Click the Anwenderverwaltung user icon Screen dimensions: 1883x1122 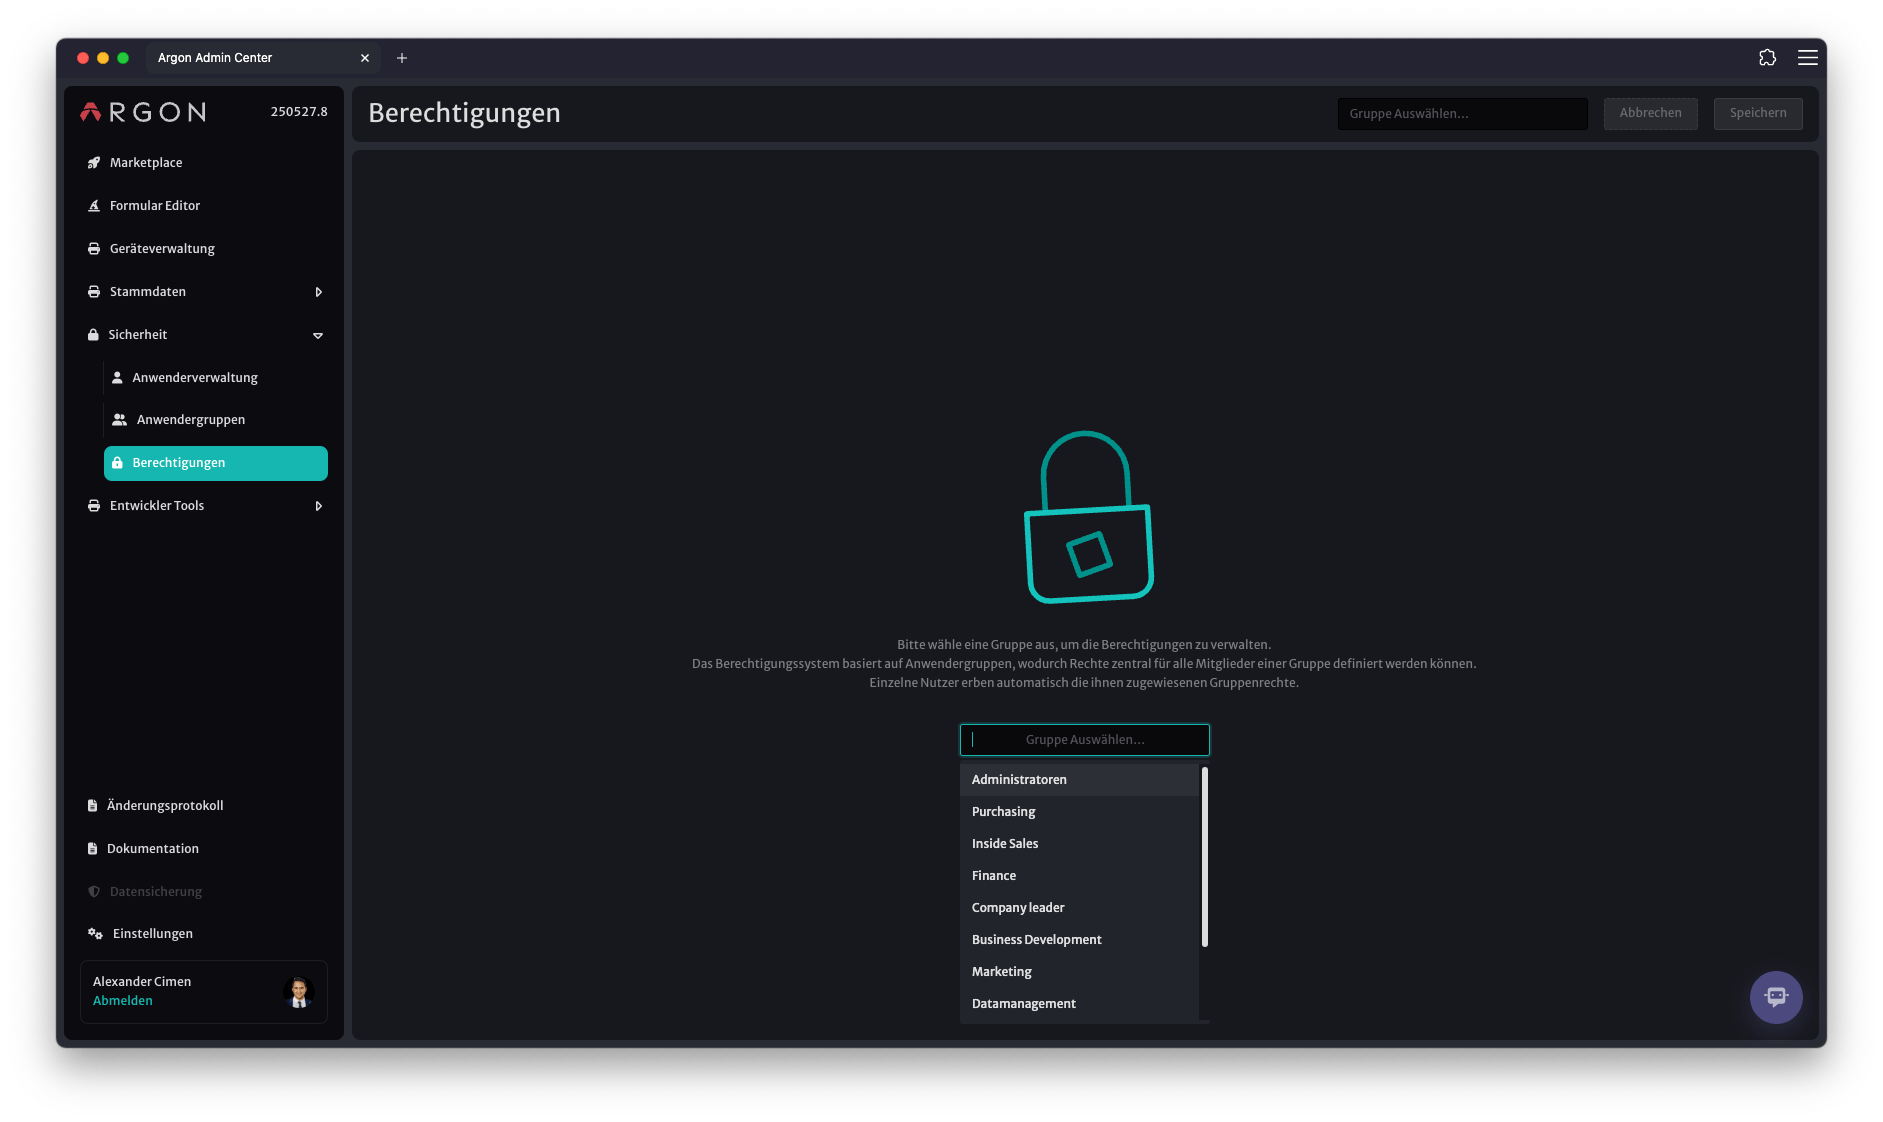[x=117, y=378]
